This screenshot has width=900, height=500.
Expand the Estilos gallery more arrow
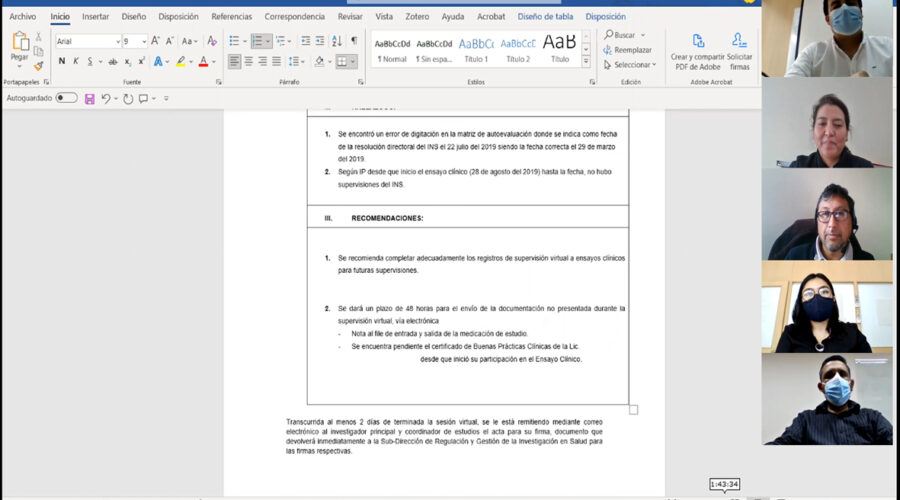pos(586,61)
